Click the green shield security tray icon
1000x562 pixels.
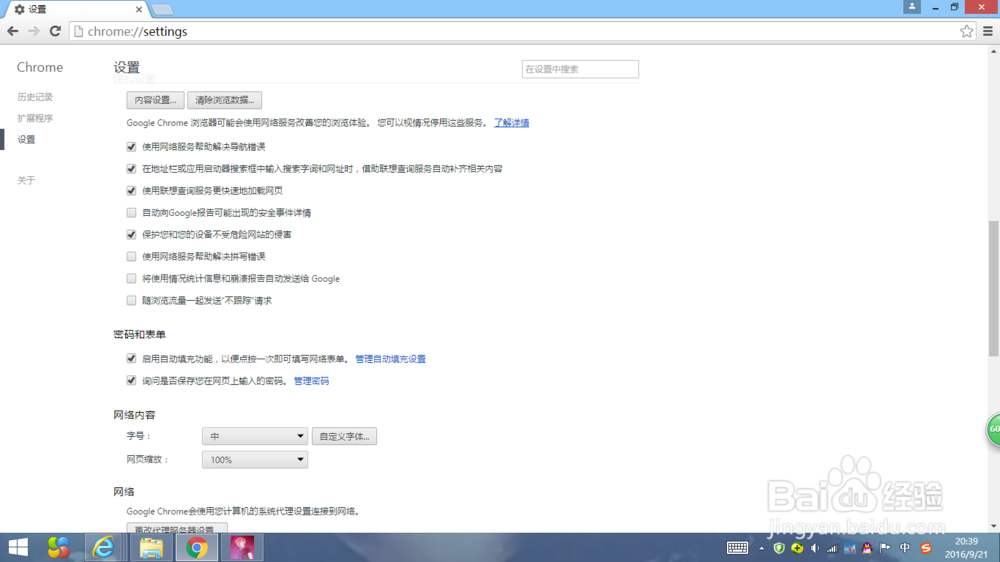click(x=779, y=548)
